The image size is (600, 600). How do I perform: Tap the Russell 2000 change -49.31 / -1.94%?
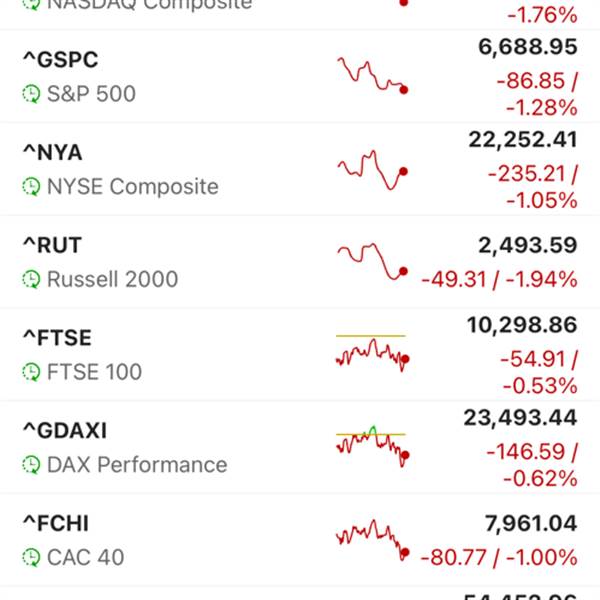499,279
